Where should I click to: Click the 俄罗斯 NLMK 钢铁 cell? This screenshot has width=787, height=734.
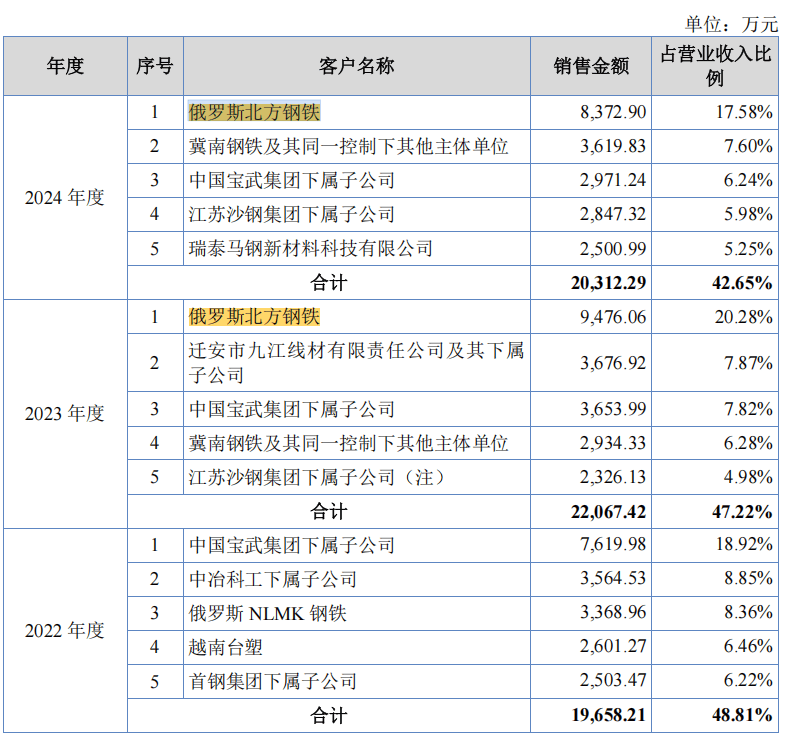click(x=268, y=613)
